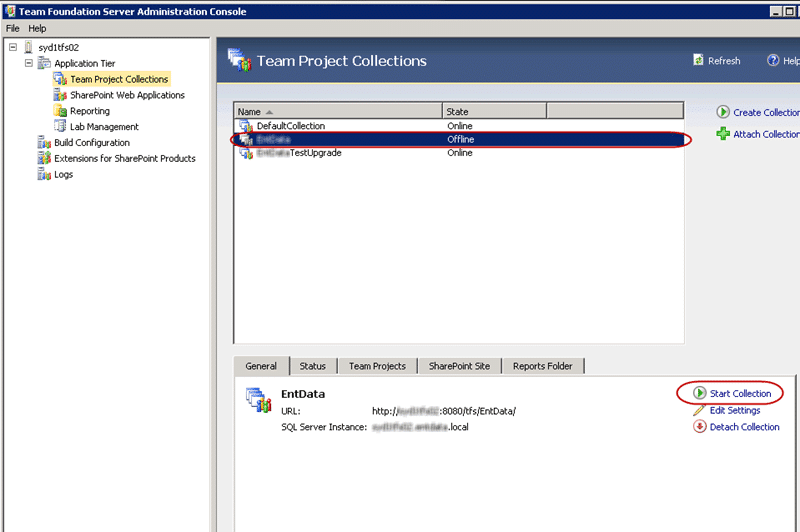
Task: Sort collections by Name column header
Action: point(338,111)
